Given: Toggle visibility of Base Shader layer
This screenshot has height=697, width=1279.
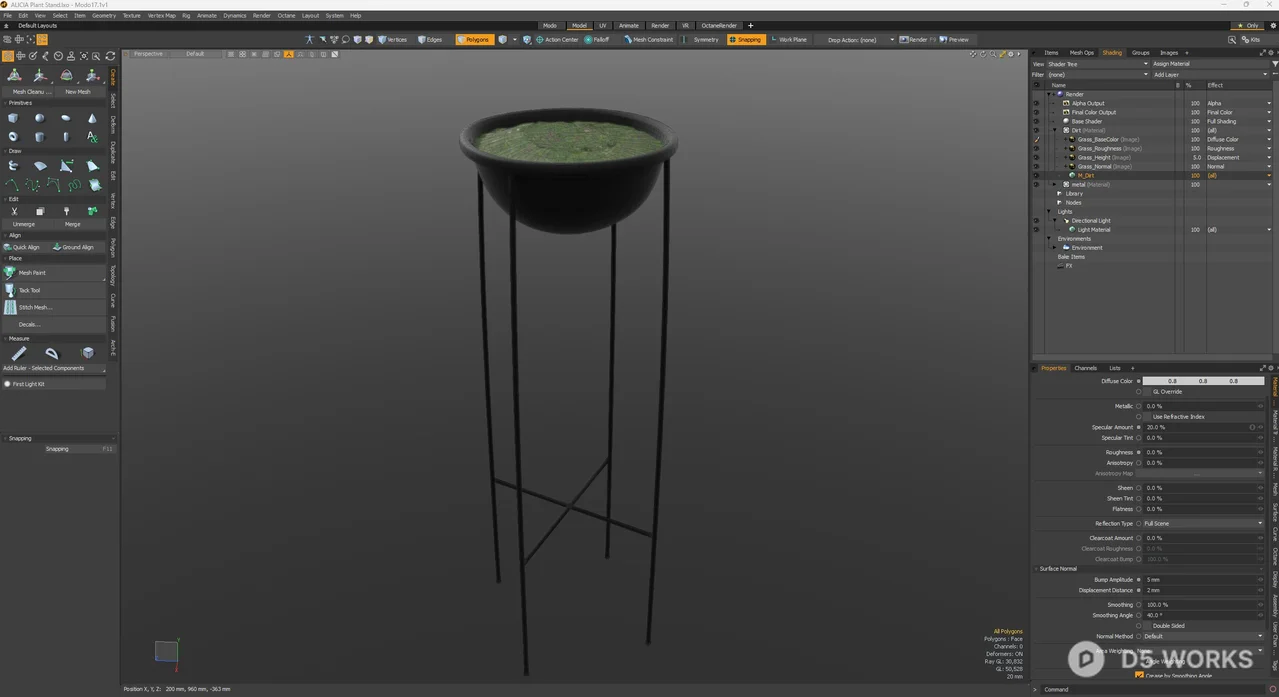Looking at the screenshot, I should tap(1036, 121).
